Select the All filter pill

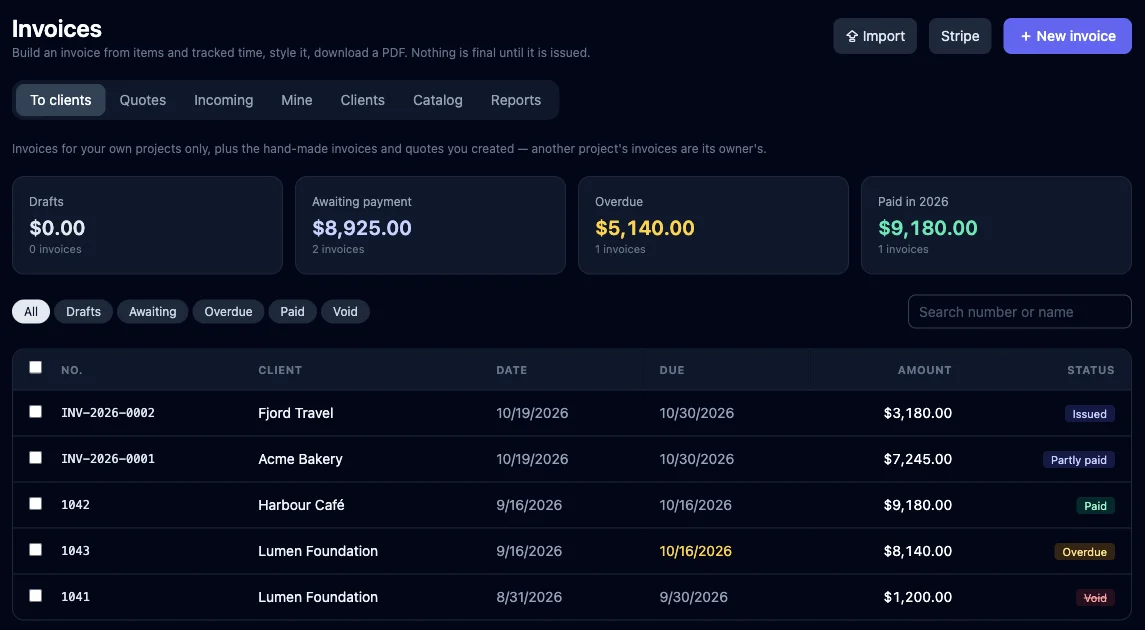point(31,312)
